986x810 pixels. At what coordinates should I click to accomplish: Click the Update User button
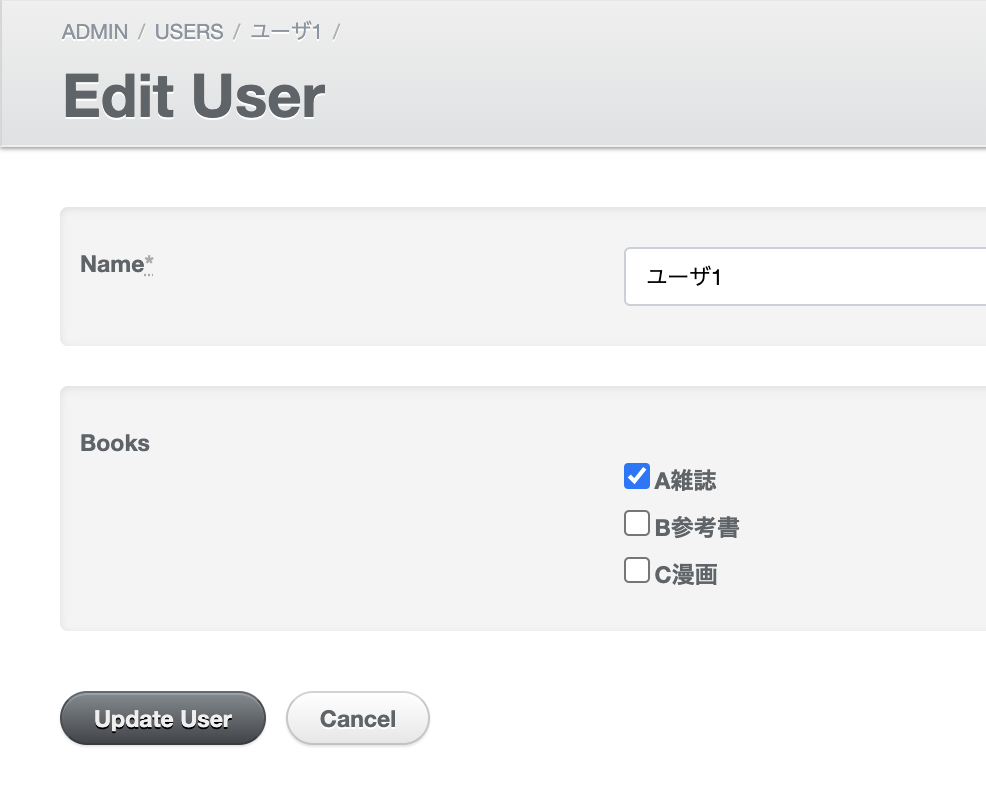coord(163,718)
